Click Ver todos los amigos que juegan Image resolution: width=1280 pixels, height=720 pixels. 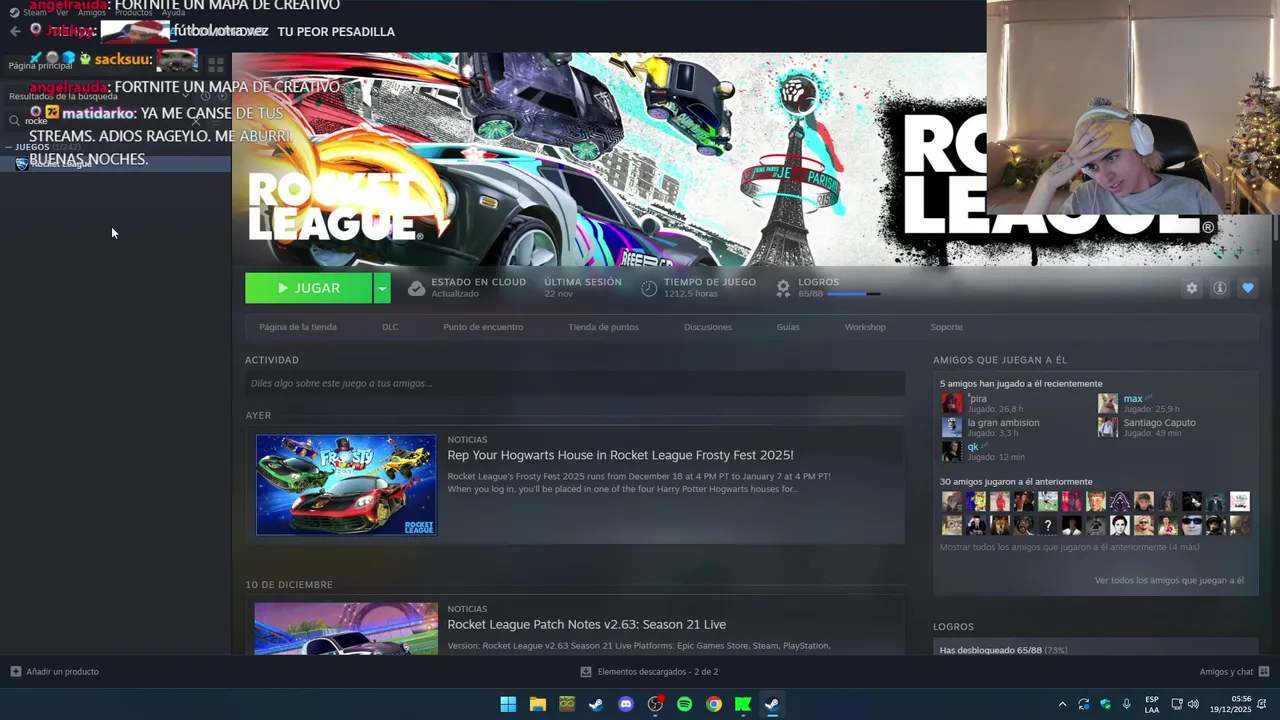pyautogui.click(x=1169, y=580)
